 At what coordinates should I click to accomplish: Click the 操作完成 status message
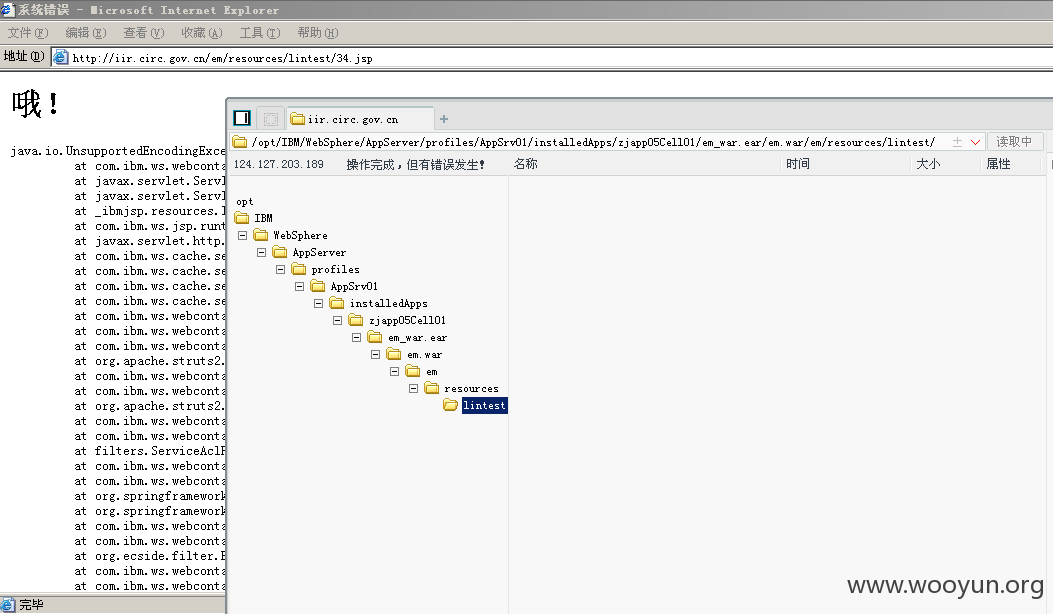point(415,165)
